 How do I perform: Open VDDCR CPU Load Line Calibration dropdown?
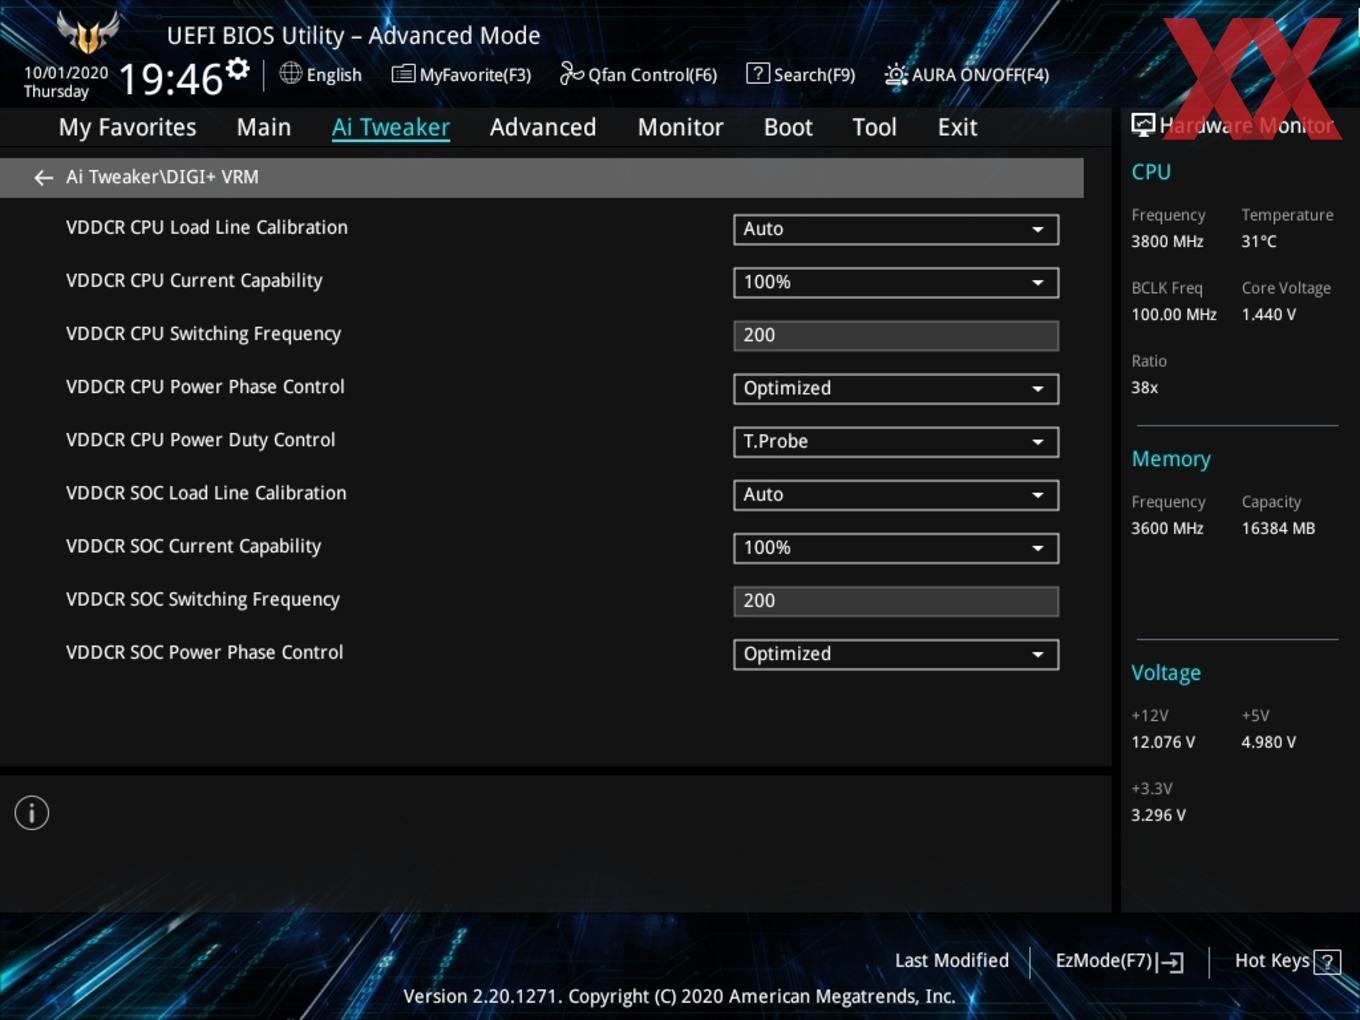(x=896, y=229)
